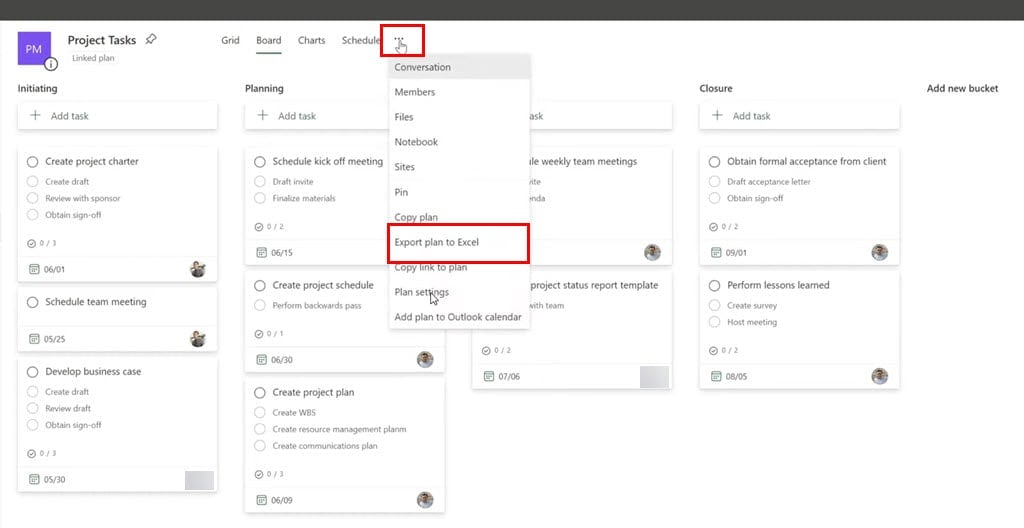Viewport: 1024px width, 528px height.
Task: Open Create project status report template card
Action: tap(572, 330)
